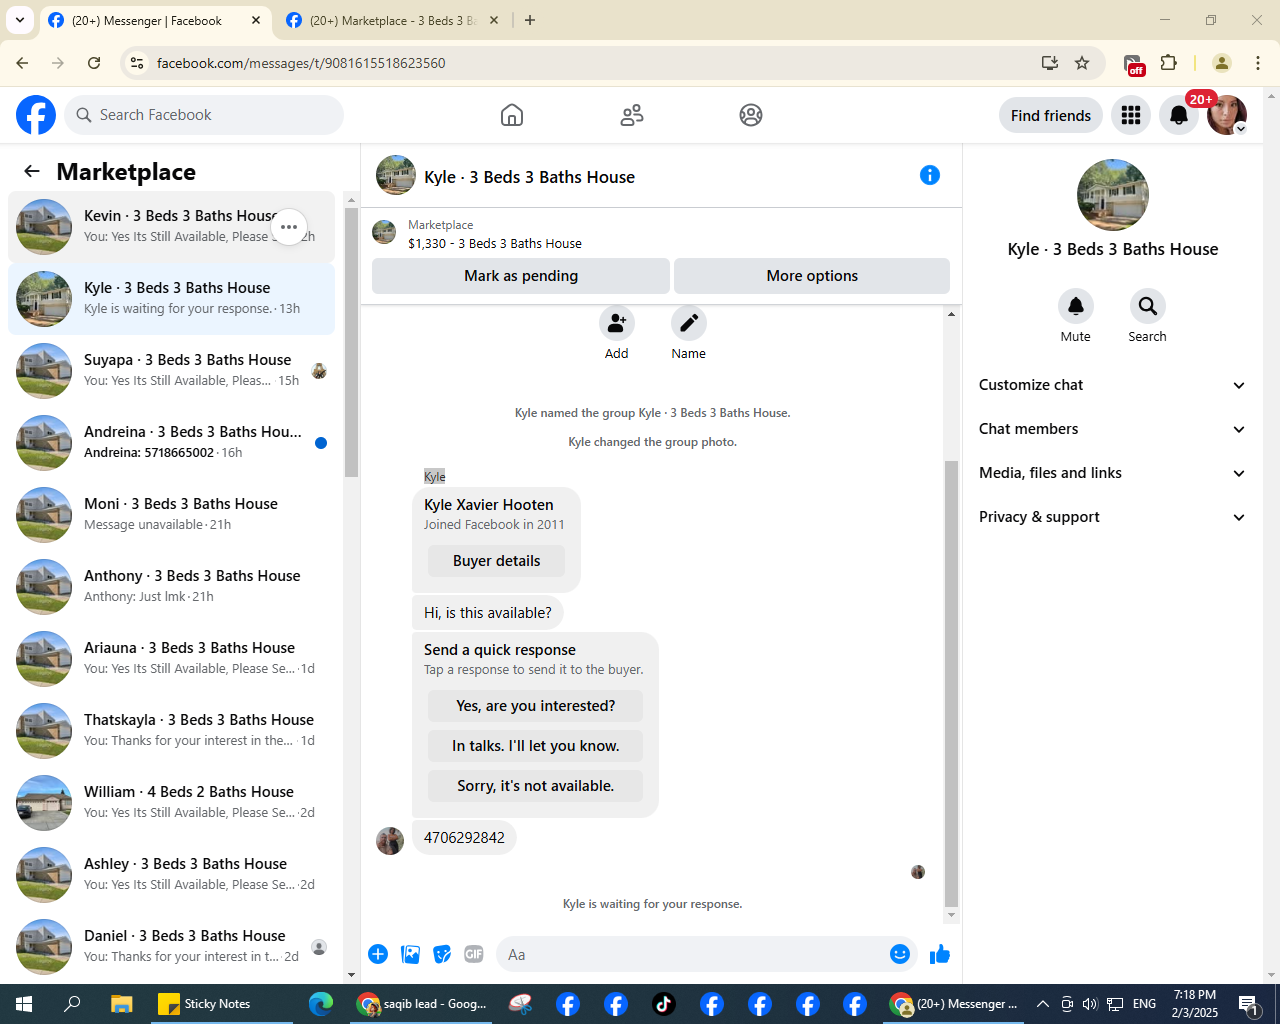The image size is (1280, 1024).
Task: Open the Groups icon in top navigation
Action: click(x=751, y=115)
